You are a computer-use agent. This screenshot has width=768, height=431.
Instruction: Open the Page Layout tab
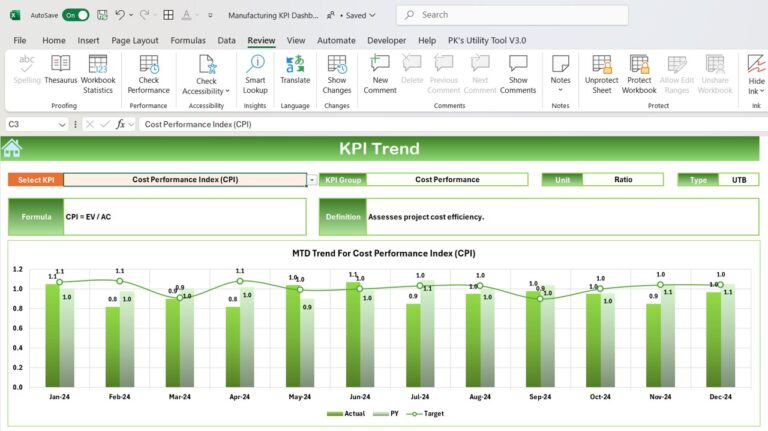click(135, 41)
